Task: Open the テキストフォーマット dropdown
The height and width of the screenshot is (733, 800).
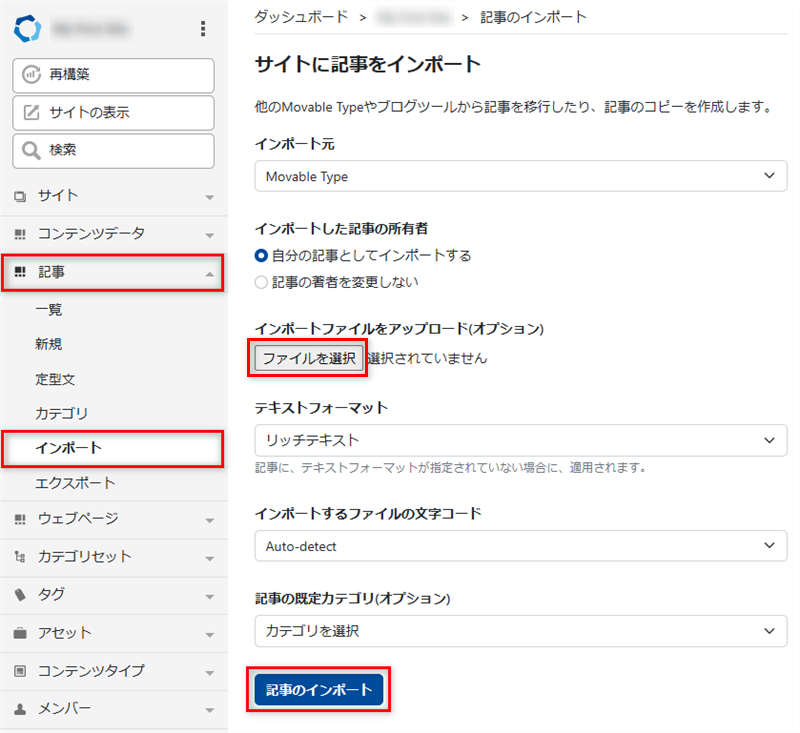Action: (520, 440)
